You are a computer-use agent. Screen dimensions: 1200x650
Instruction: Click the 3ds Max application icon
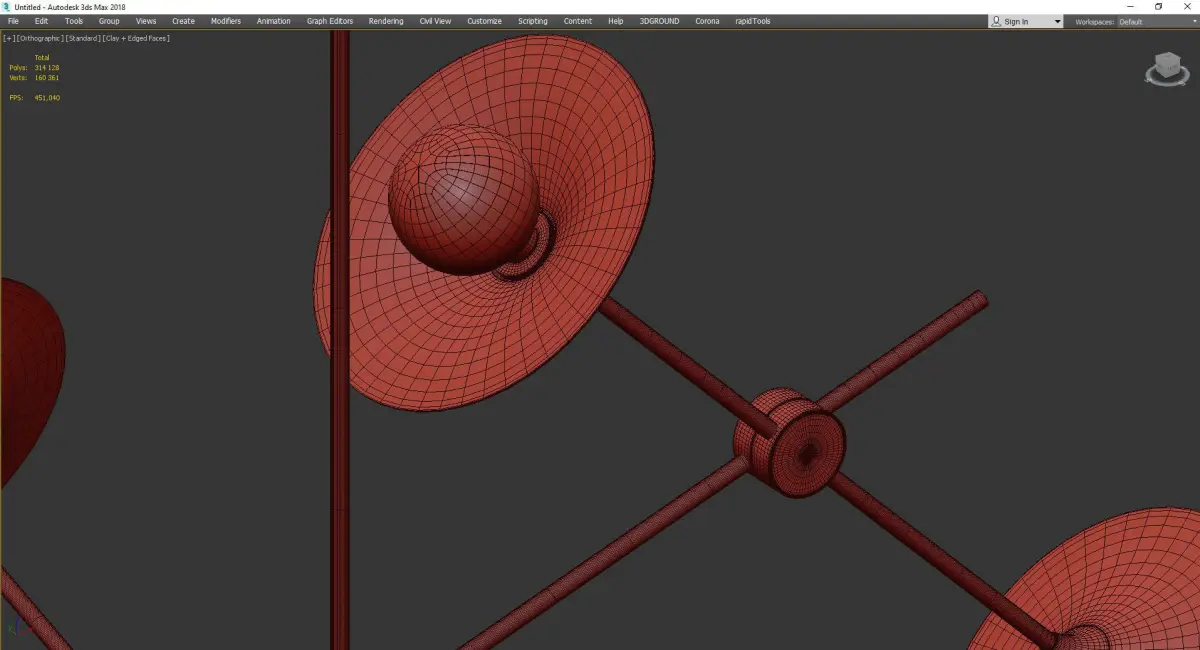tap(6, 6)
